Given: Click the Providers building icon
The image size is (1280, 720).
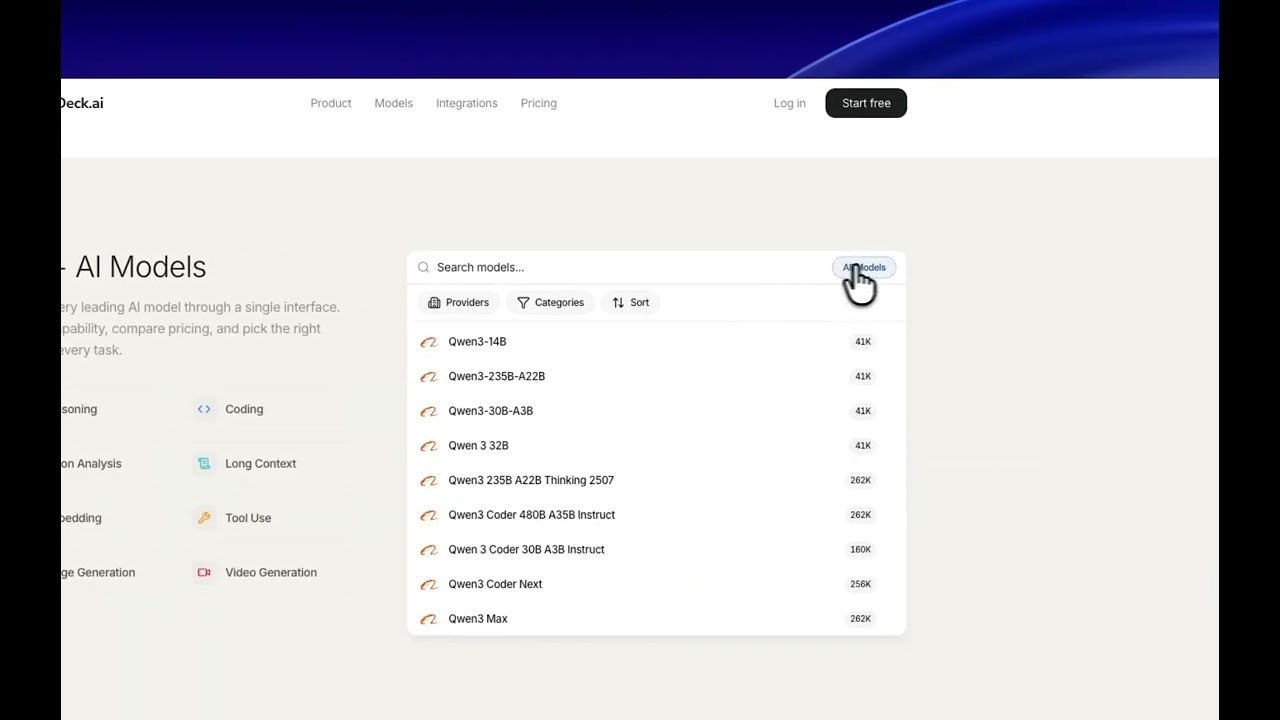Looking at the screenshot, I should coord(434,302).
